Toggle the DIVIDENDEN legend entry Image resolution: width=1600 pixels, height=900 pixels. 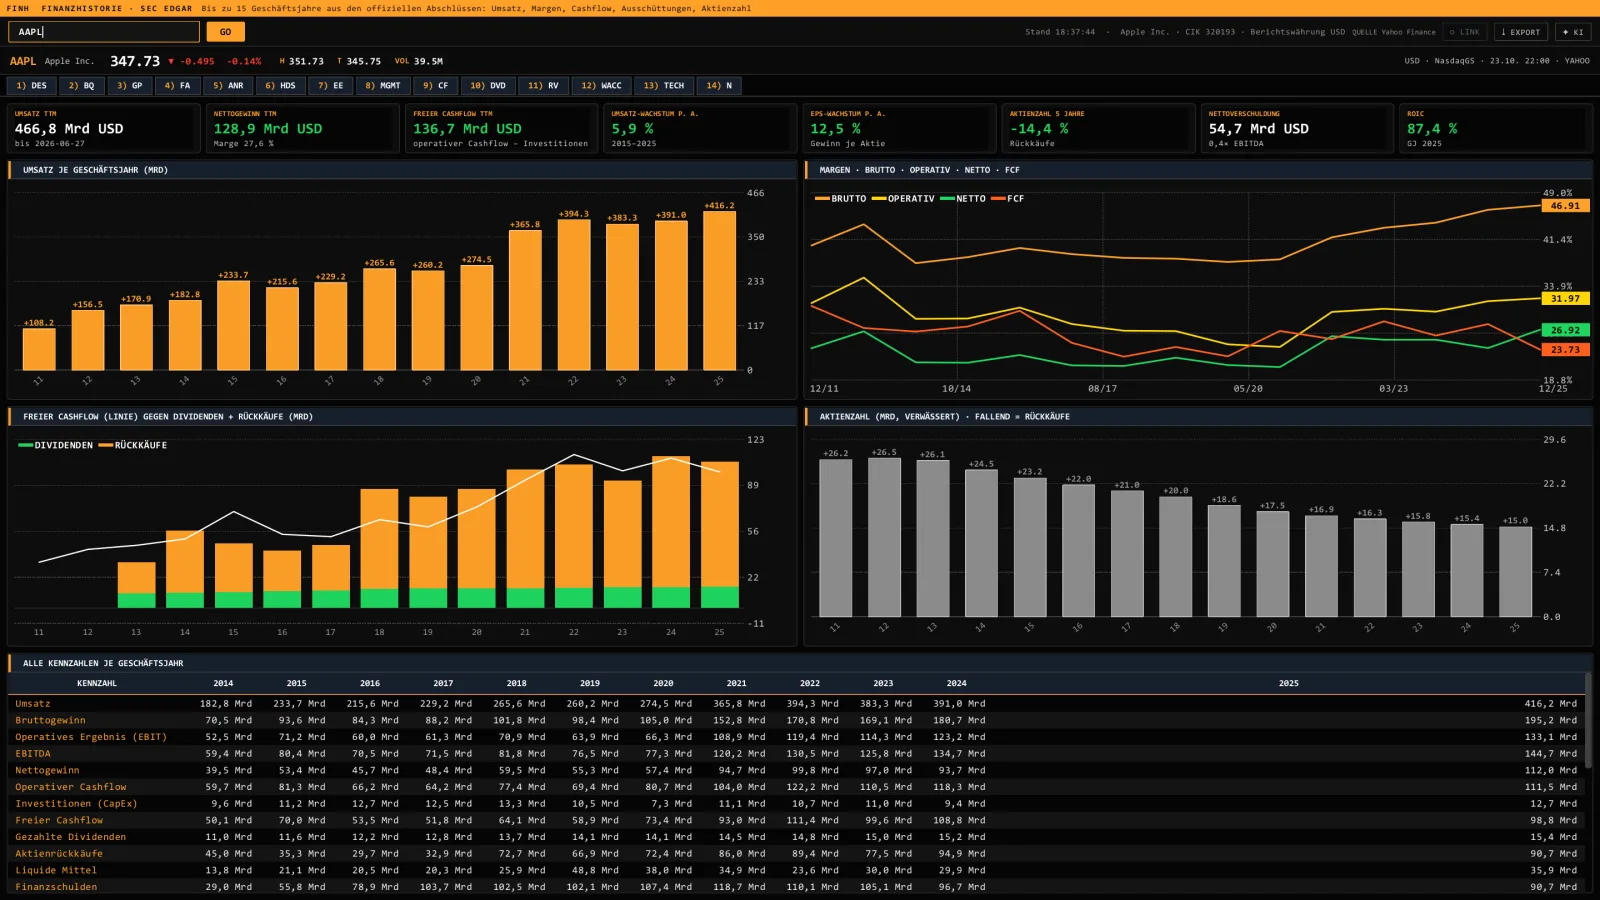pos(56,446)
